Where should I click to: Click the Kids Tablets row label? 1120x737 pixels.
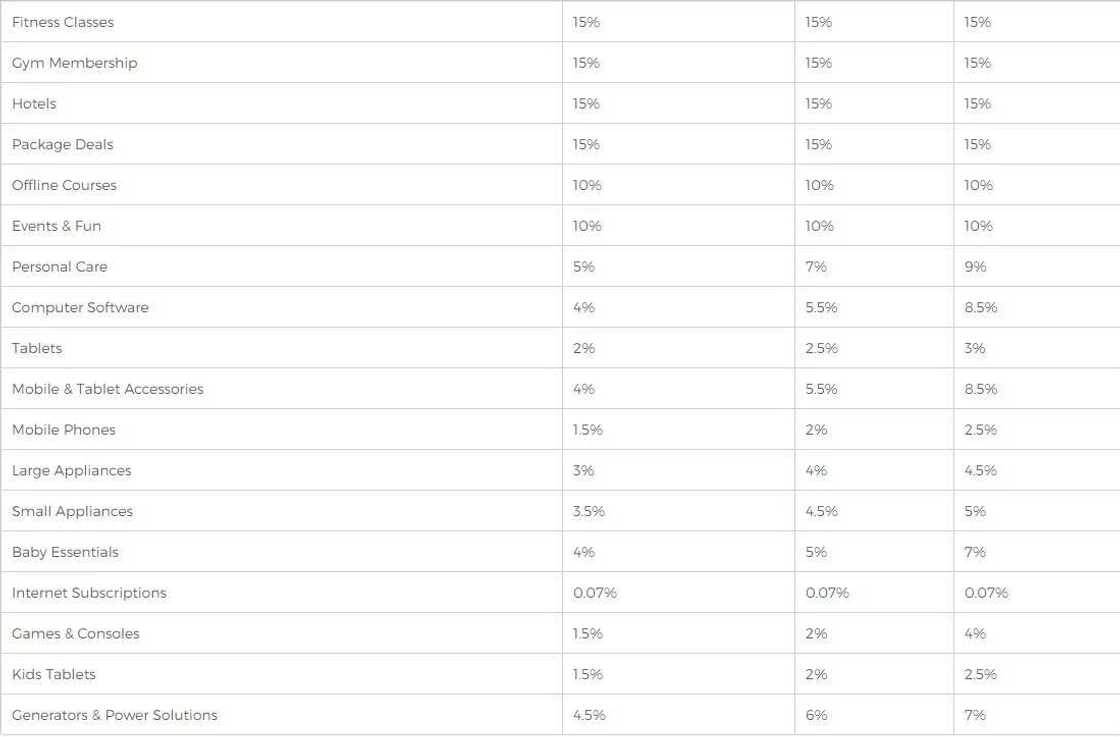click(54, 675)
